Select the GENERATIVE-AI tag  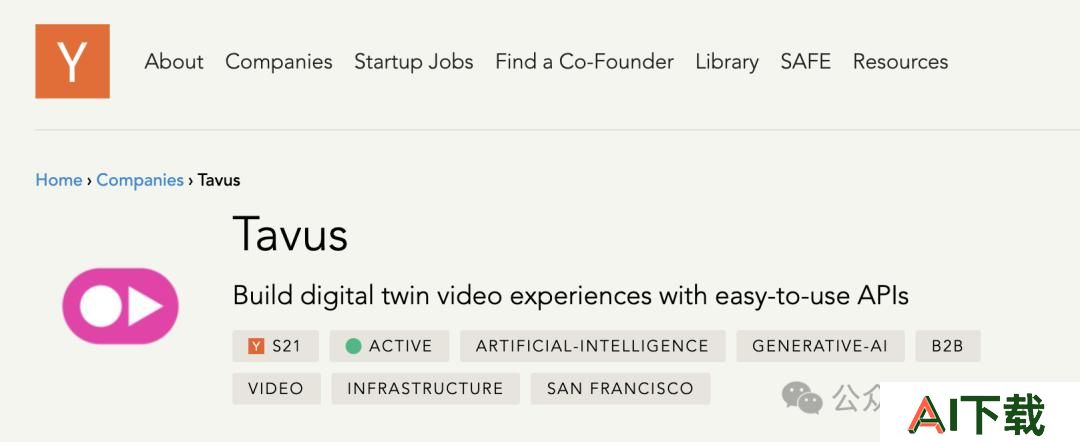[820, 346]
